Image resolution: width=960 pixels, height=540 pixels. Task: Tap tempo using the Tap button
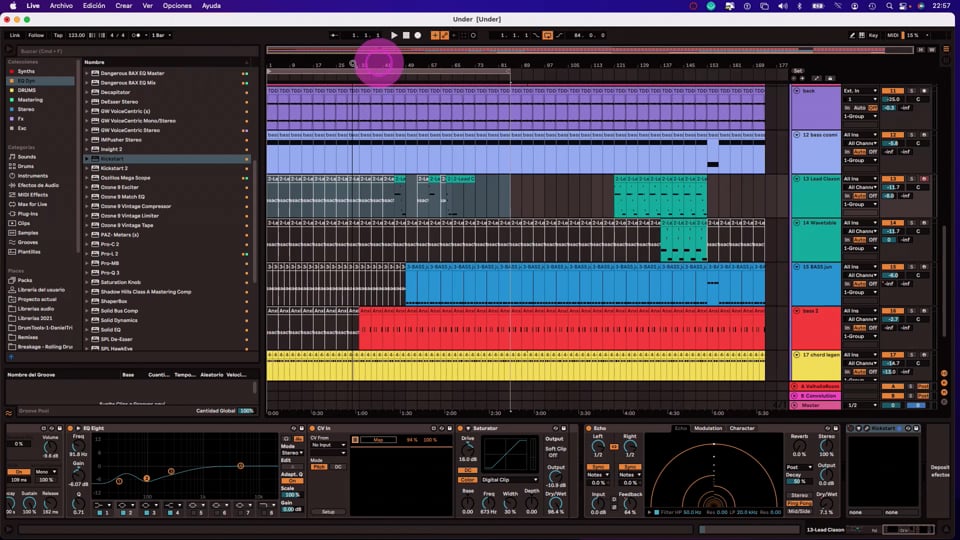(x=58, y=36)
